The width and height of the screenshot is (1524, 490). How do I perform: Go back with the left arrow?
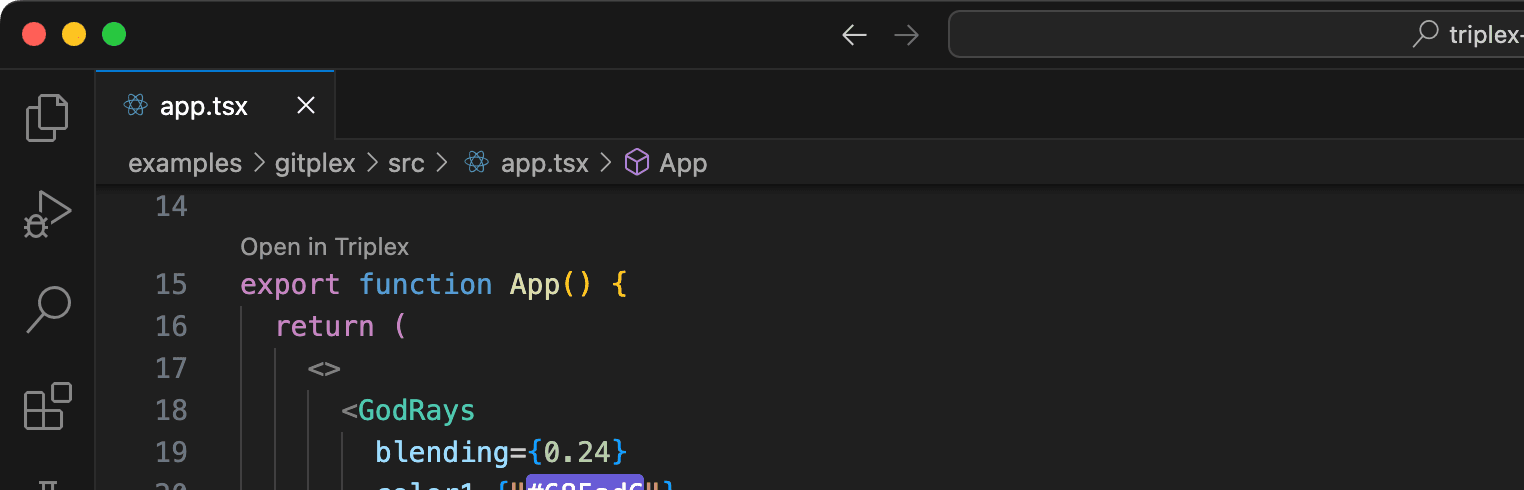coord(854,35)
